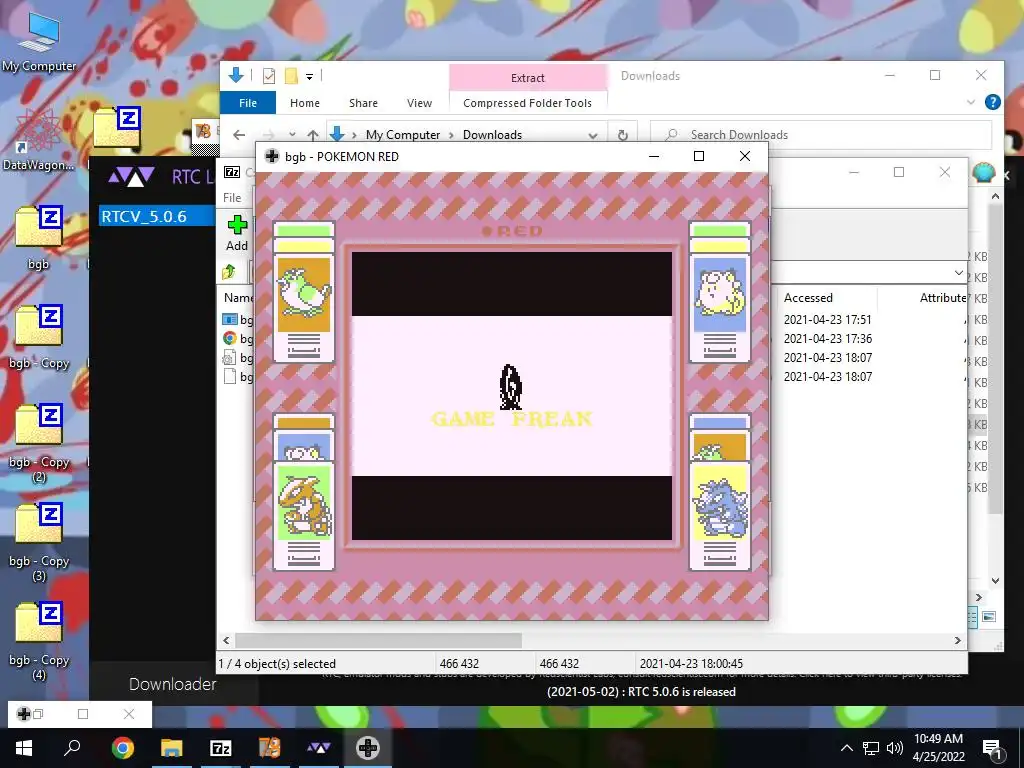Click the My Computer breadcrumb in the address bar
This screenshot has width=1024, height=768.
coord(402,135)
